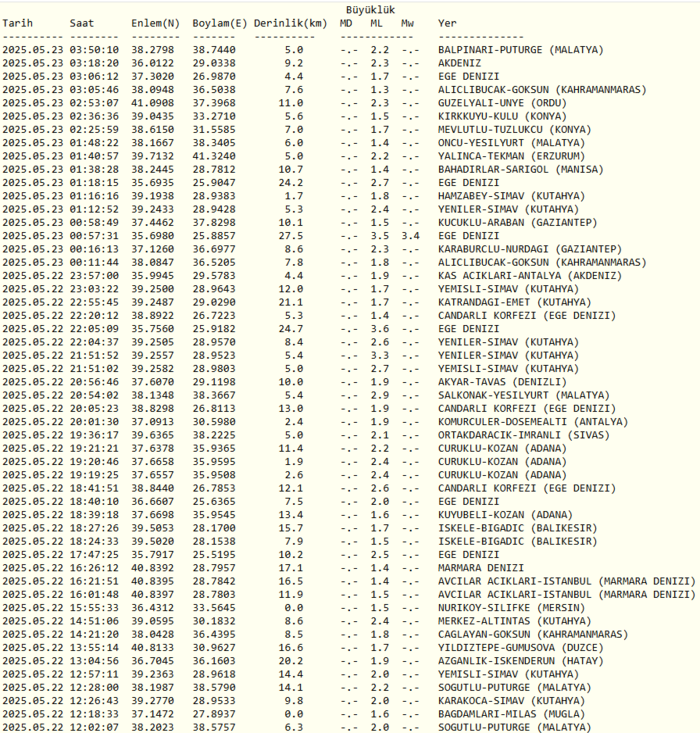Click YALINCA-TEKMAN (ERZURUM) entry
This screenshot has width=700, height=733.
512,156
